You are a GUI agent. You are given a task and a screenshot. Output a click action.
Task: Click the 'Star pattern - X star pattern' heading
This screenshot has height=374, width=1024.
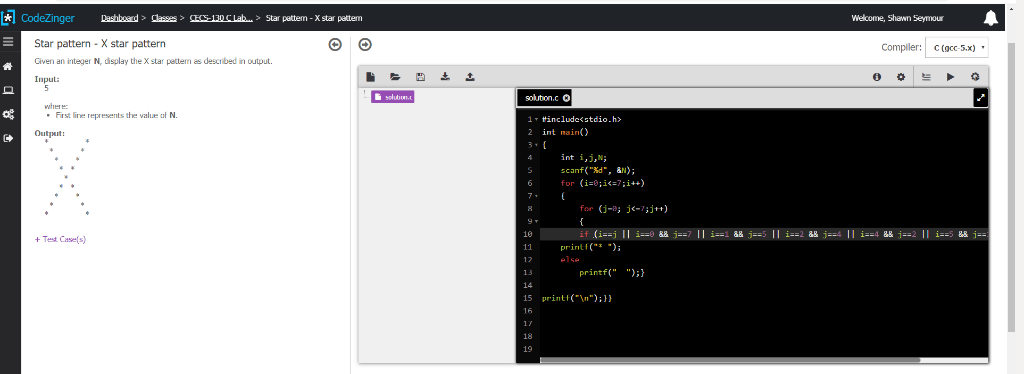coord(100,44)
